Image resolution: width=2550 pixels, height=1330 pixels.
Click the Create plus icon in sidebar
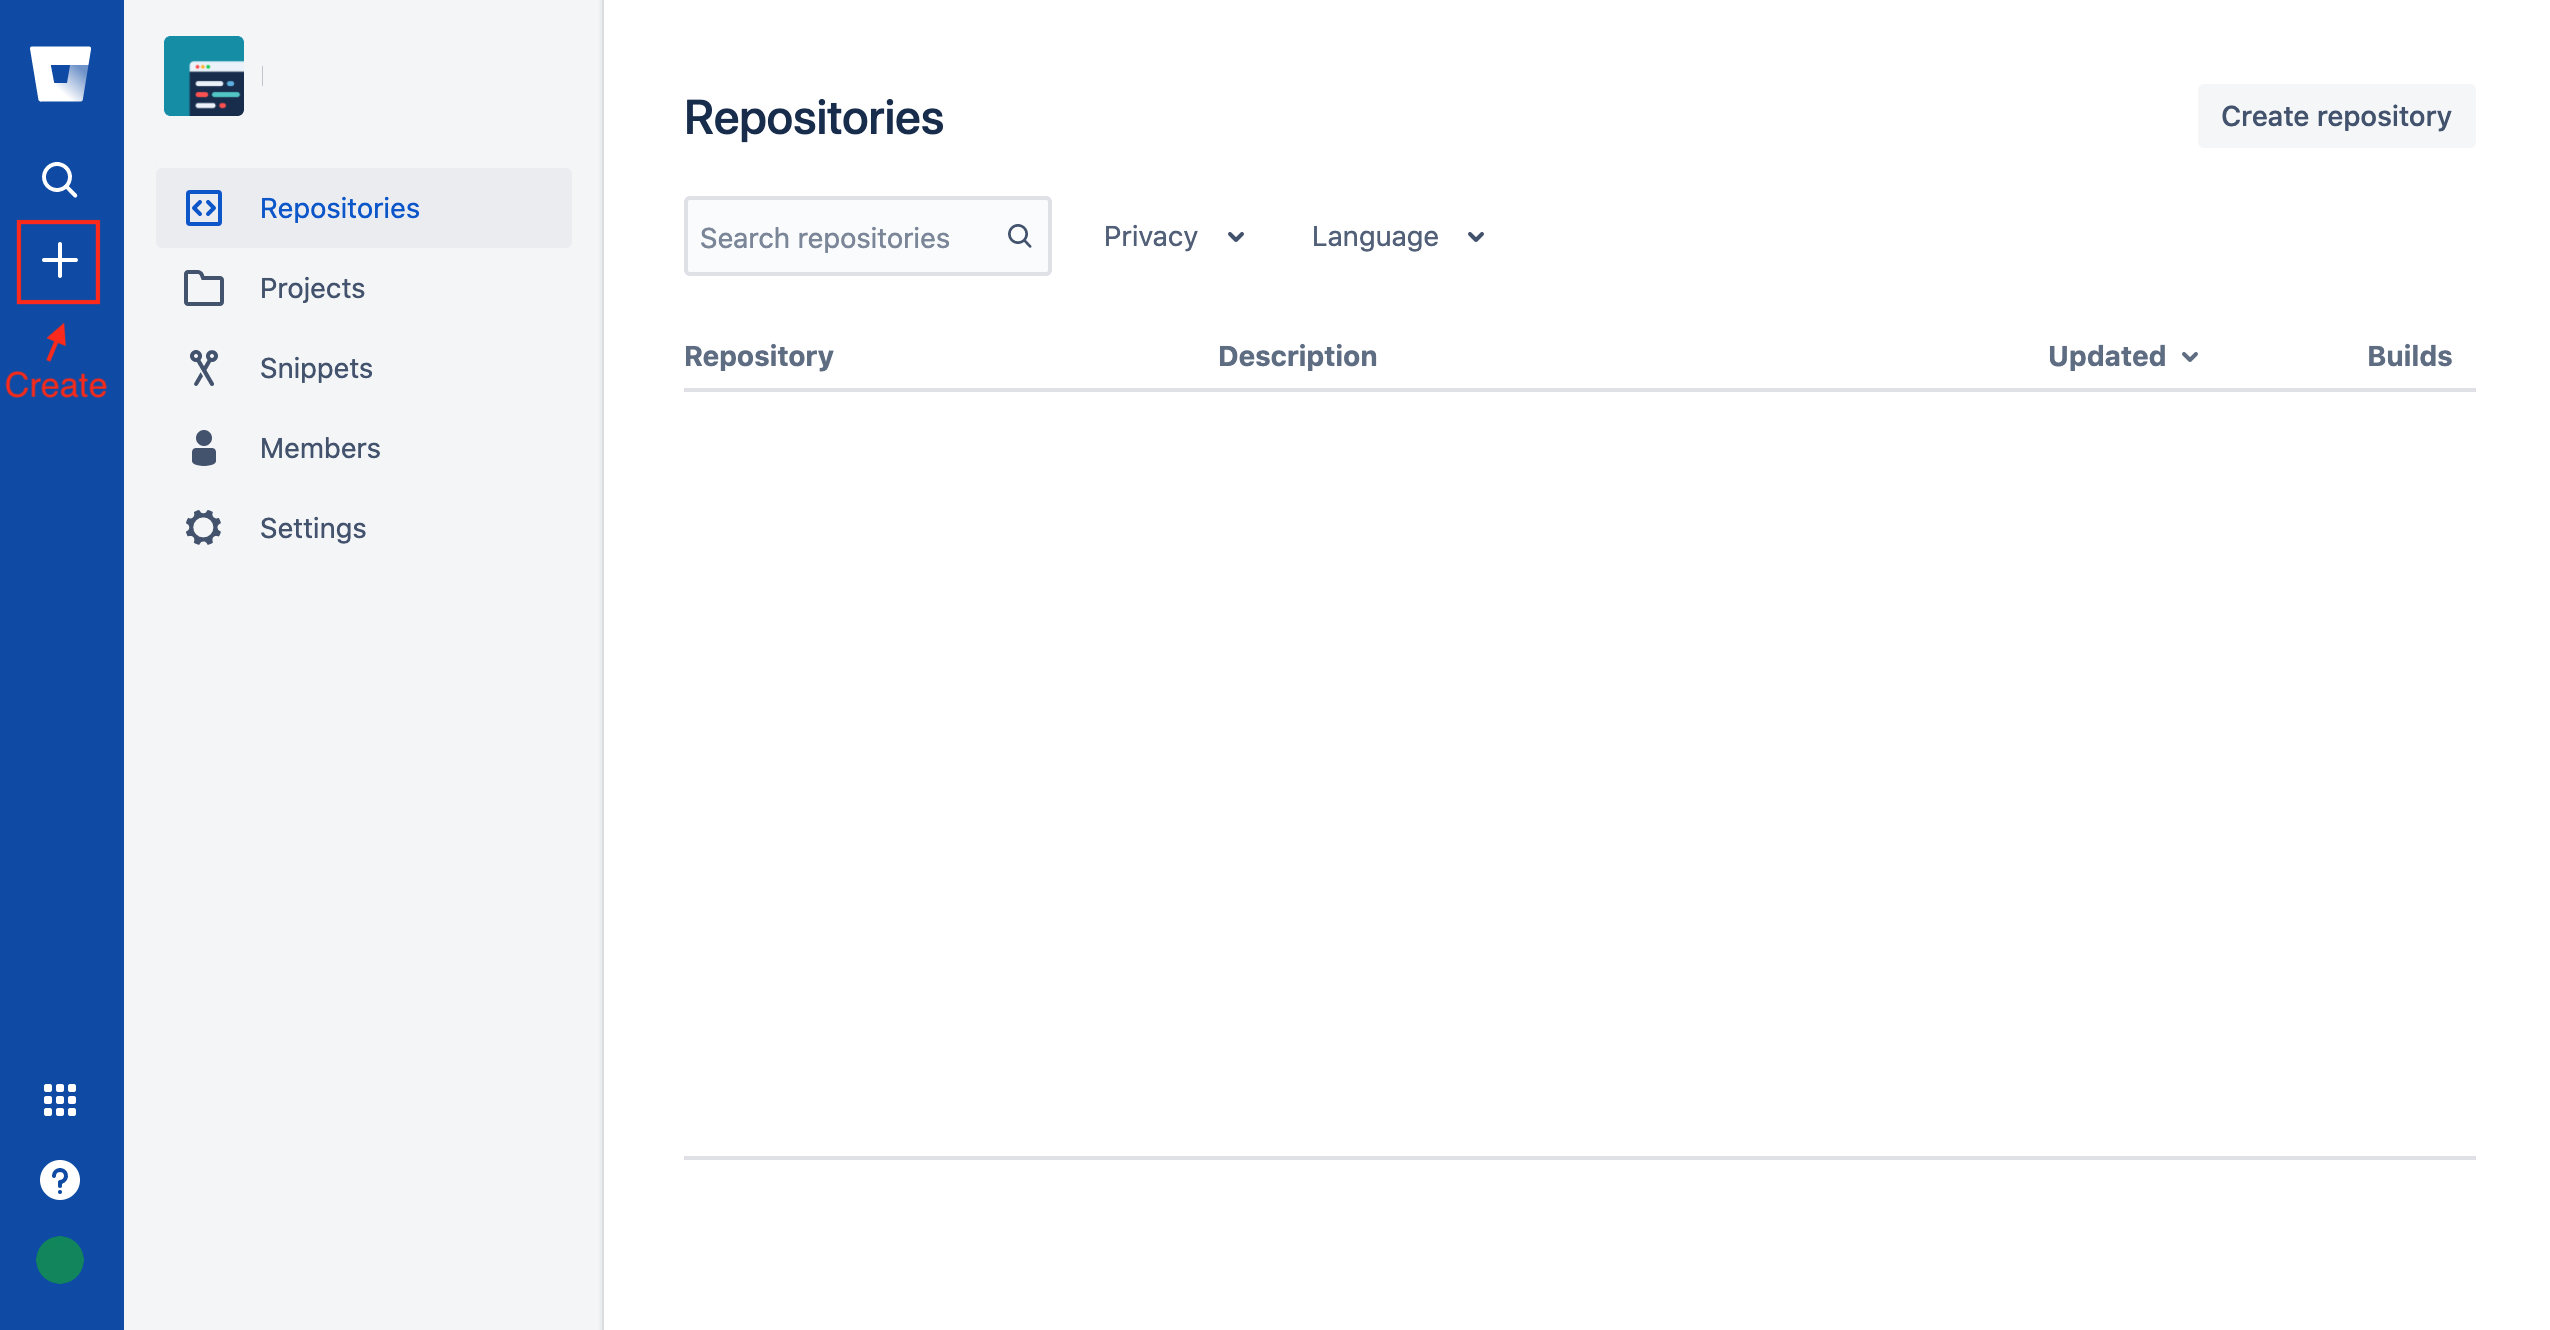(x=59, y=261)
